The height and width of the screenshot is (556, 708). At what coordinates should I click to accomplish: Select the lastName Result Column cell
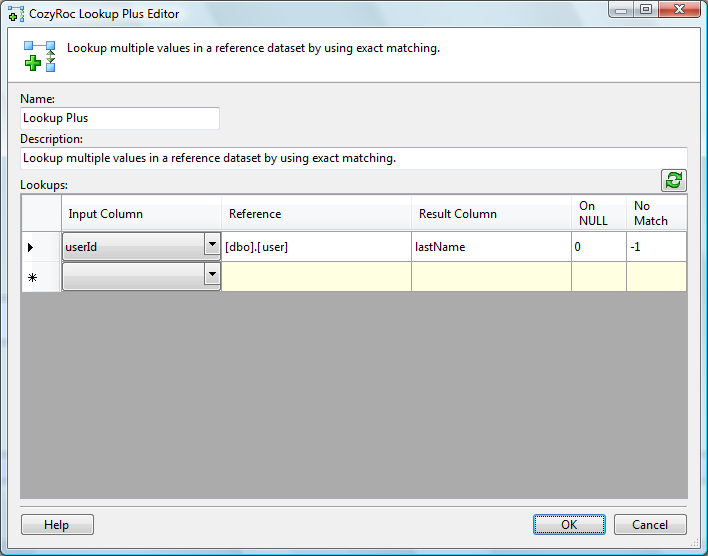(x=491, y=247)
